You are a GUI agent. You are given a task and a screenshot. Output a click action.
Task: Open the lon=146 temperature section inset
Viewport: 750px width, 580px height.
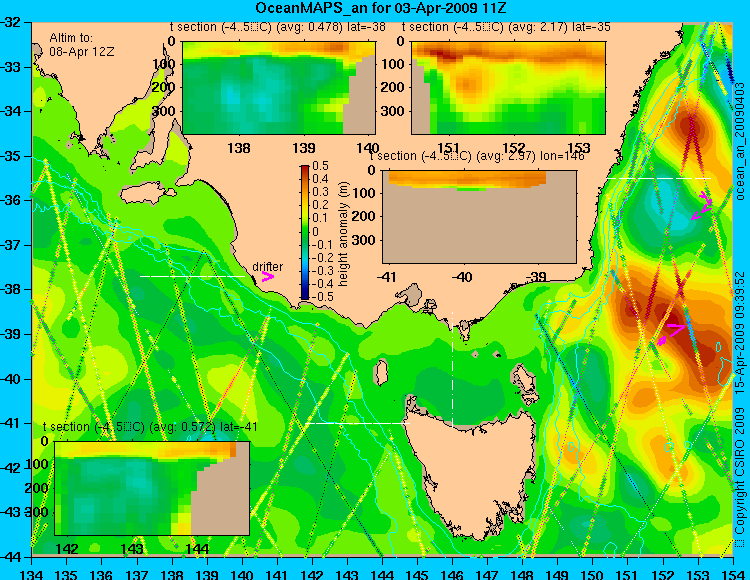point(479,217)
